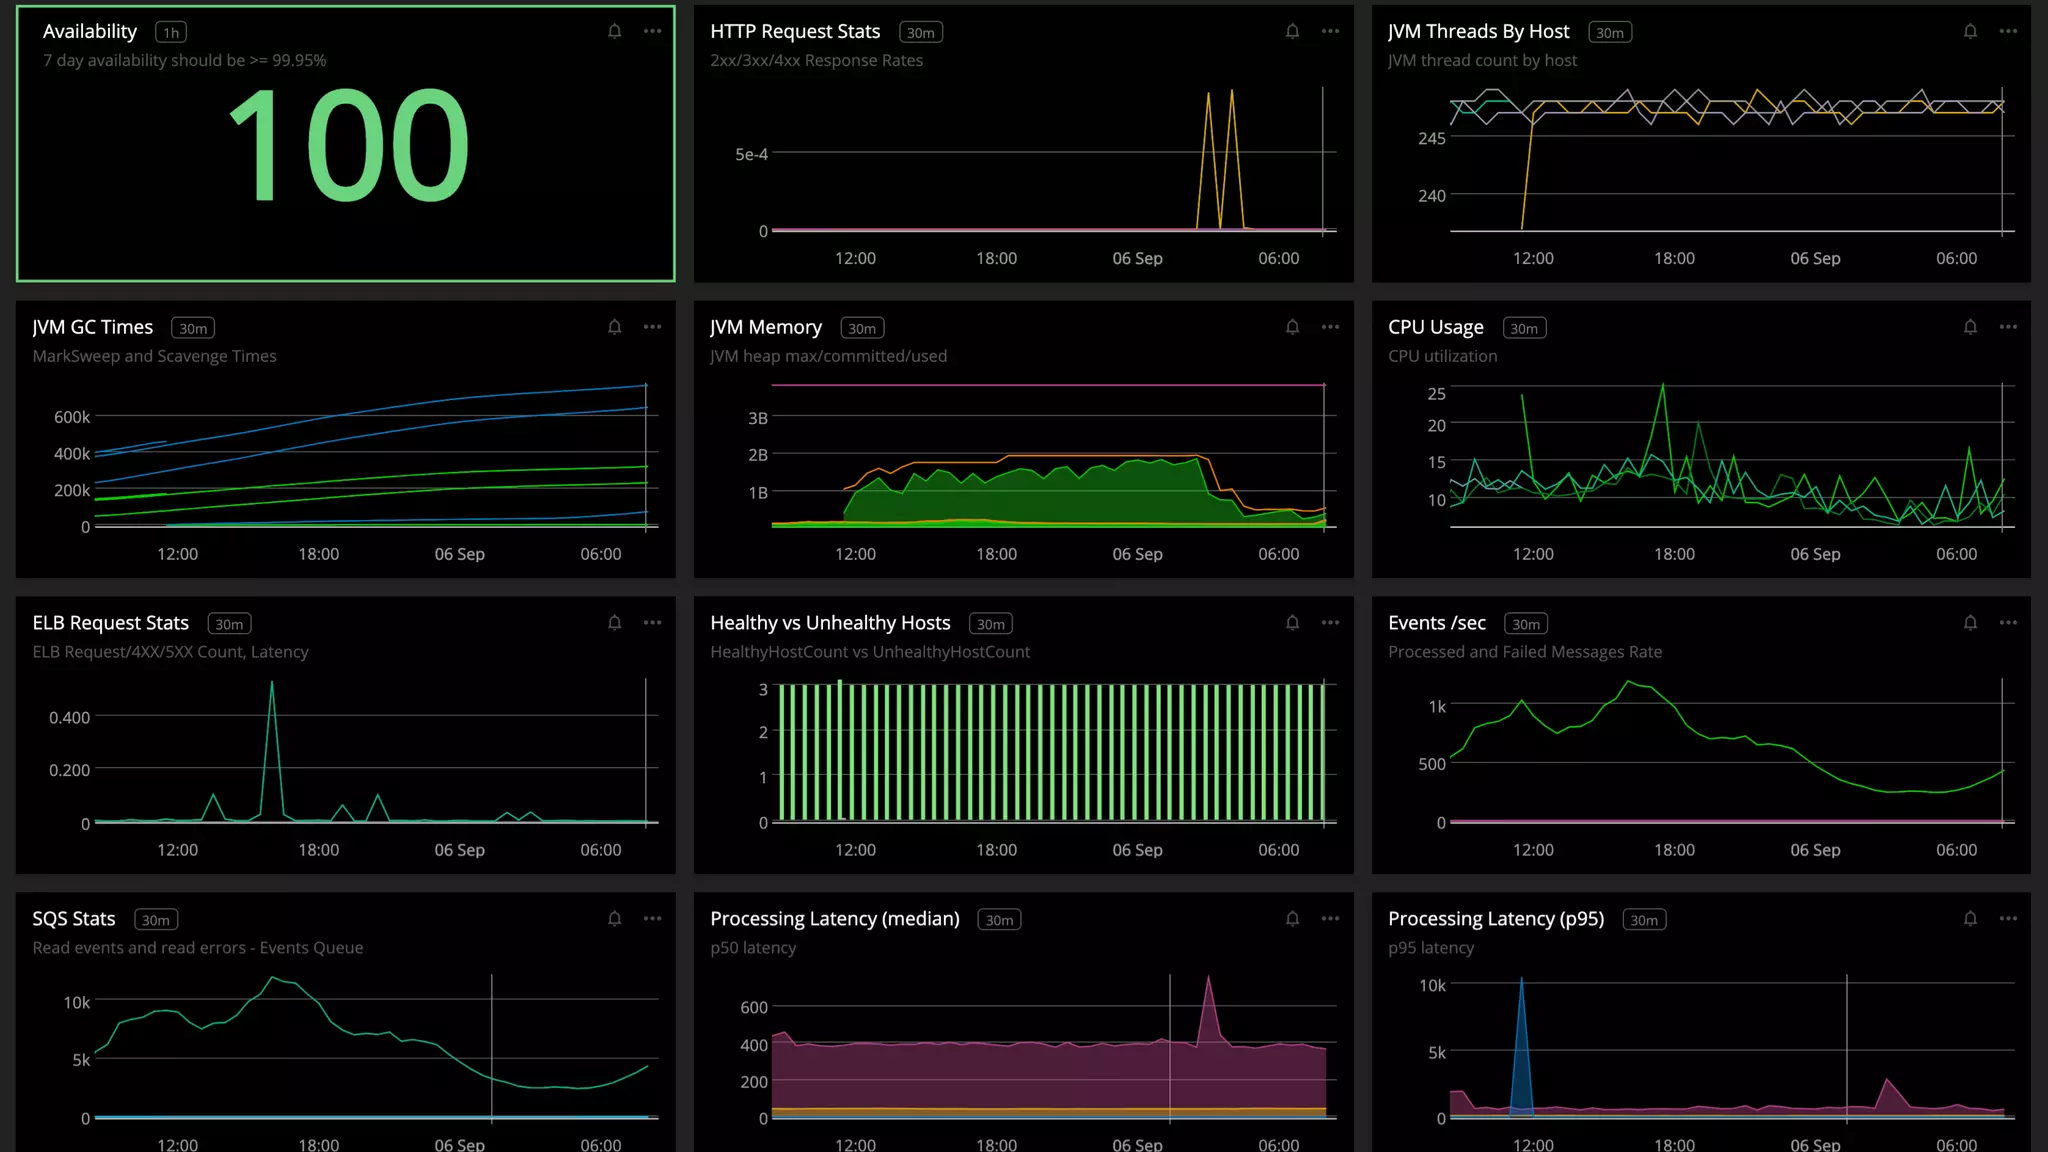Click the alert bell on CPU Usage panel
Screen dimensions: 2048x1152
pos(1970,327)
